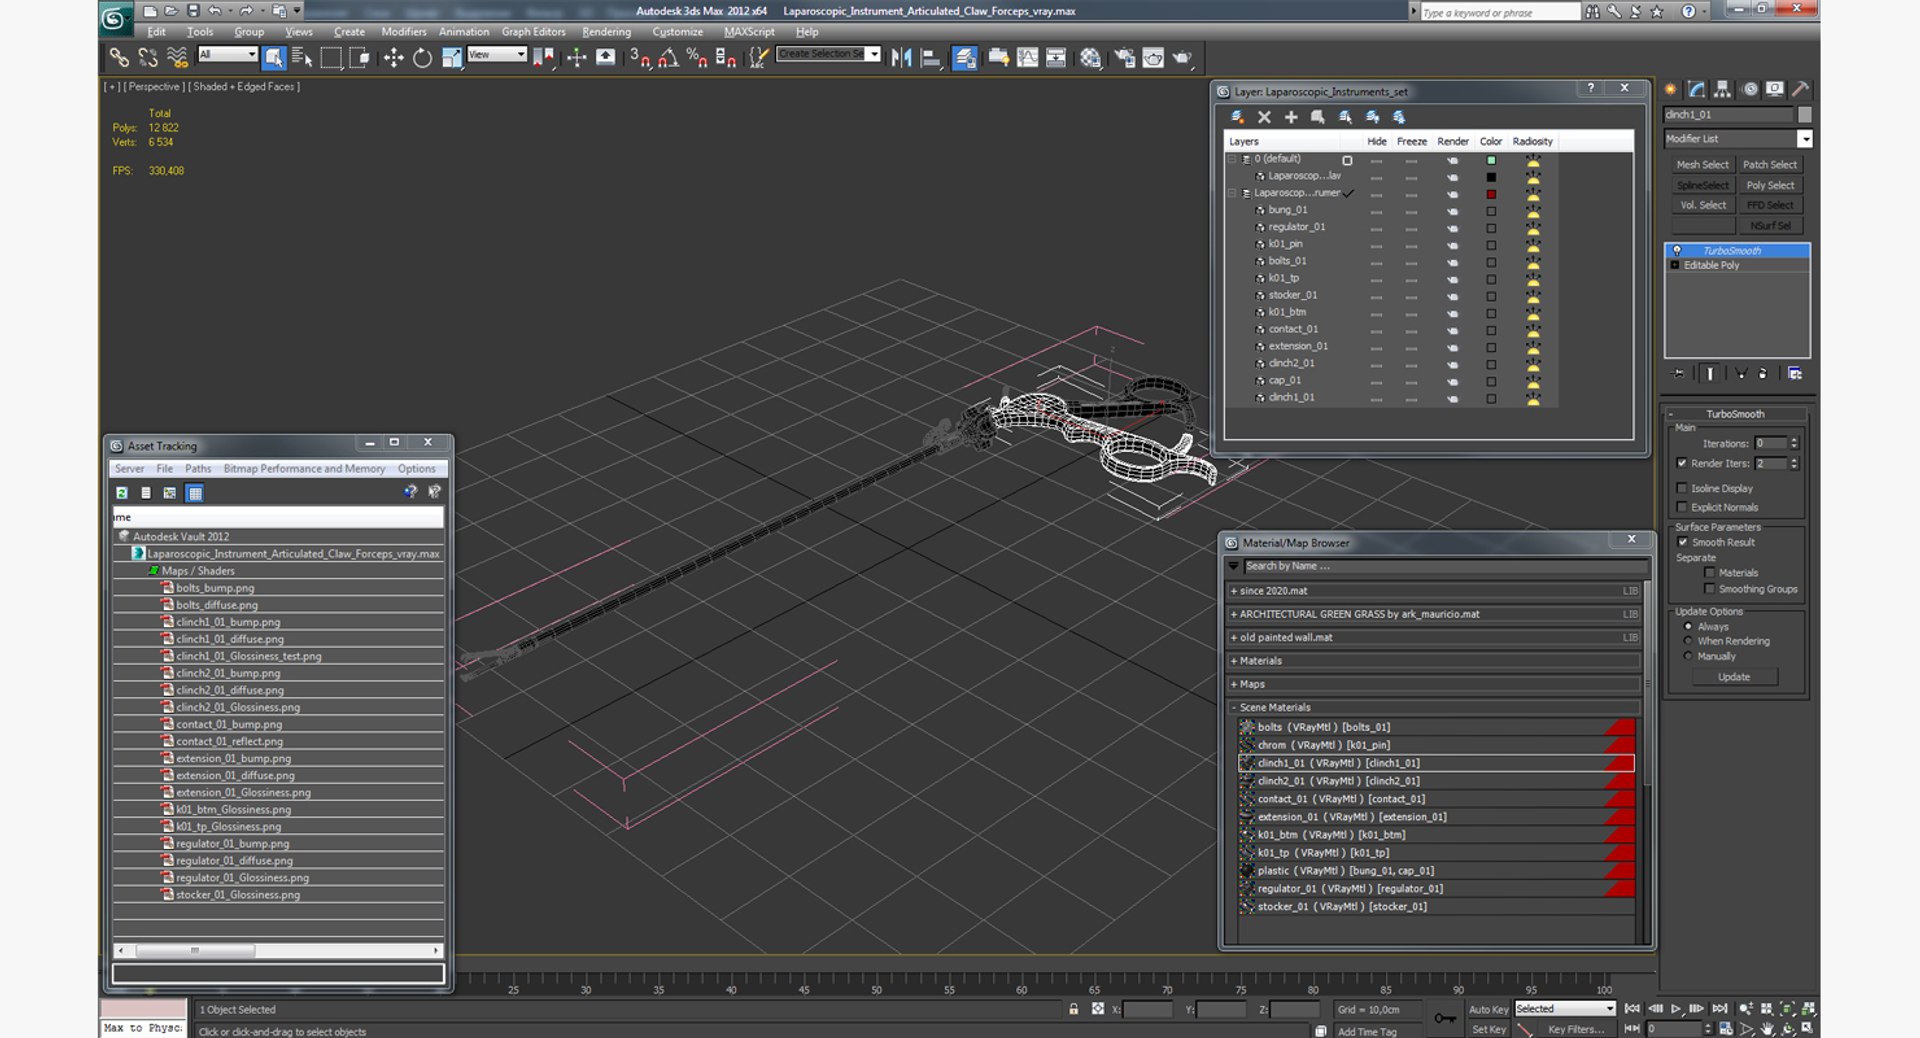Click the Poly Select button
This screenshot has height=1038, width=1920.
pyautogui.click(x=1770, y=185)
